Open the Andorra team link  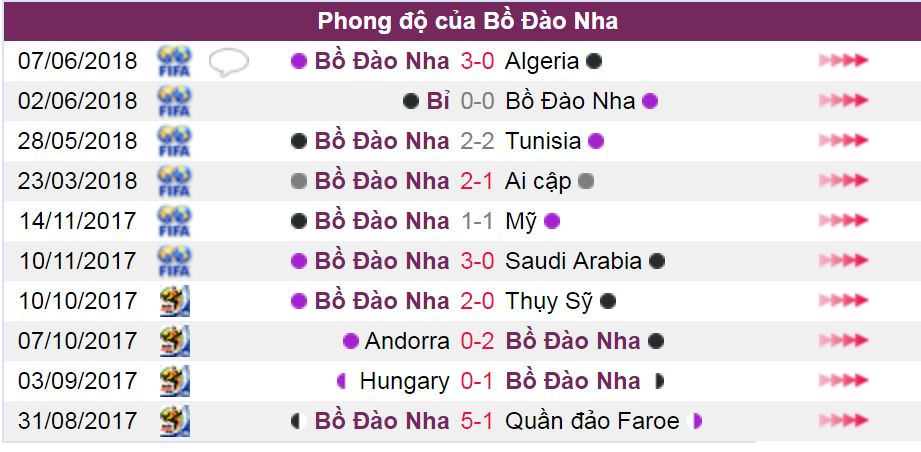pos(407,340)
